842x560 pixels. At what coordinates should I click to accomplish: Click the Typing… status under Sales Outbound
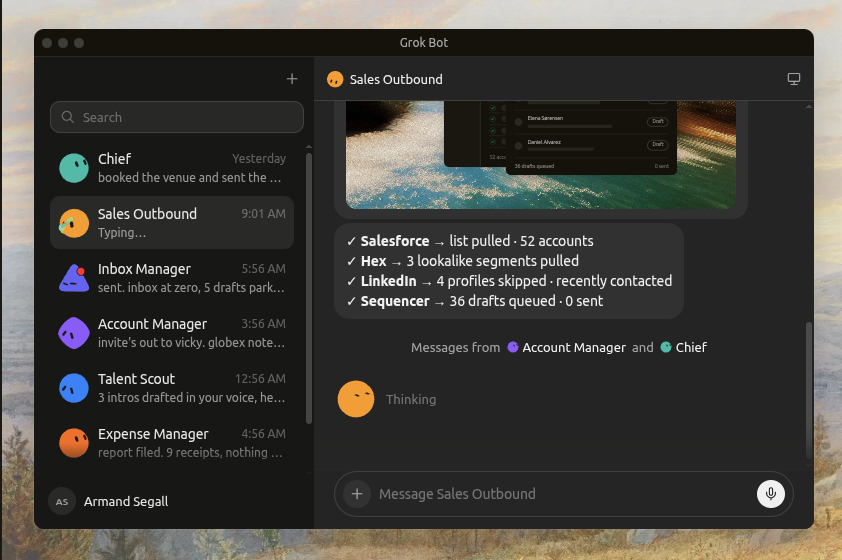click(122, 232)
